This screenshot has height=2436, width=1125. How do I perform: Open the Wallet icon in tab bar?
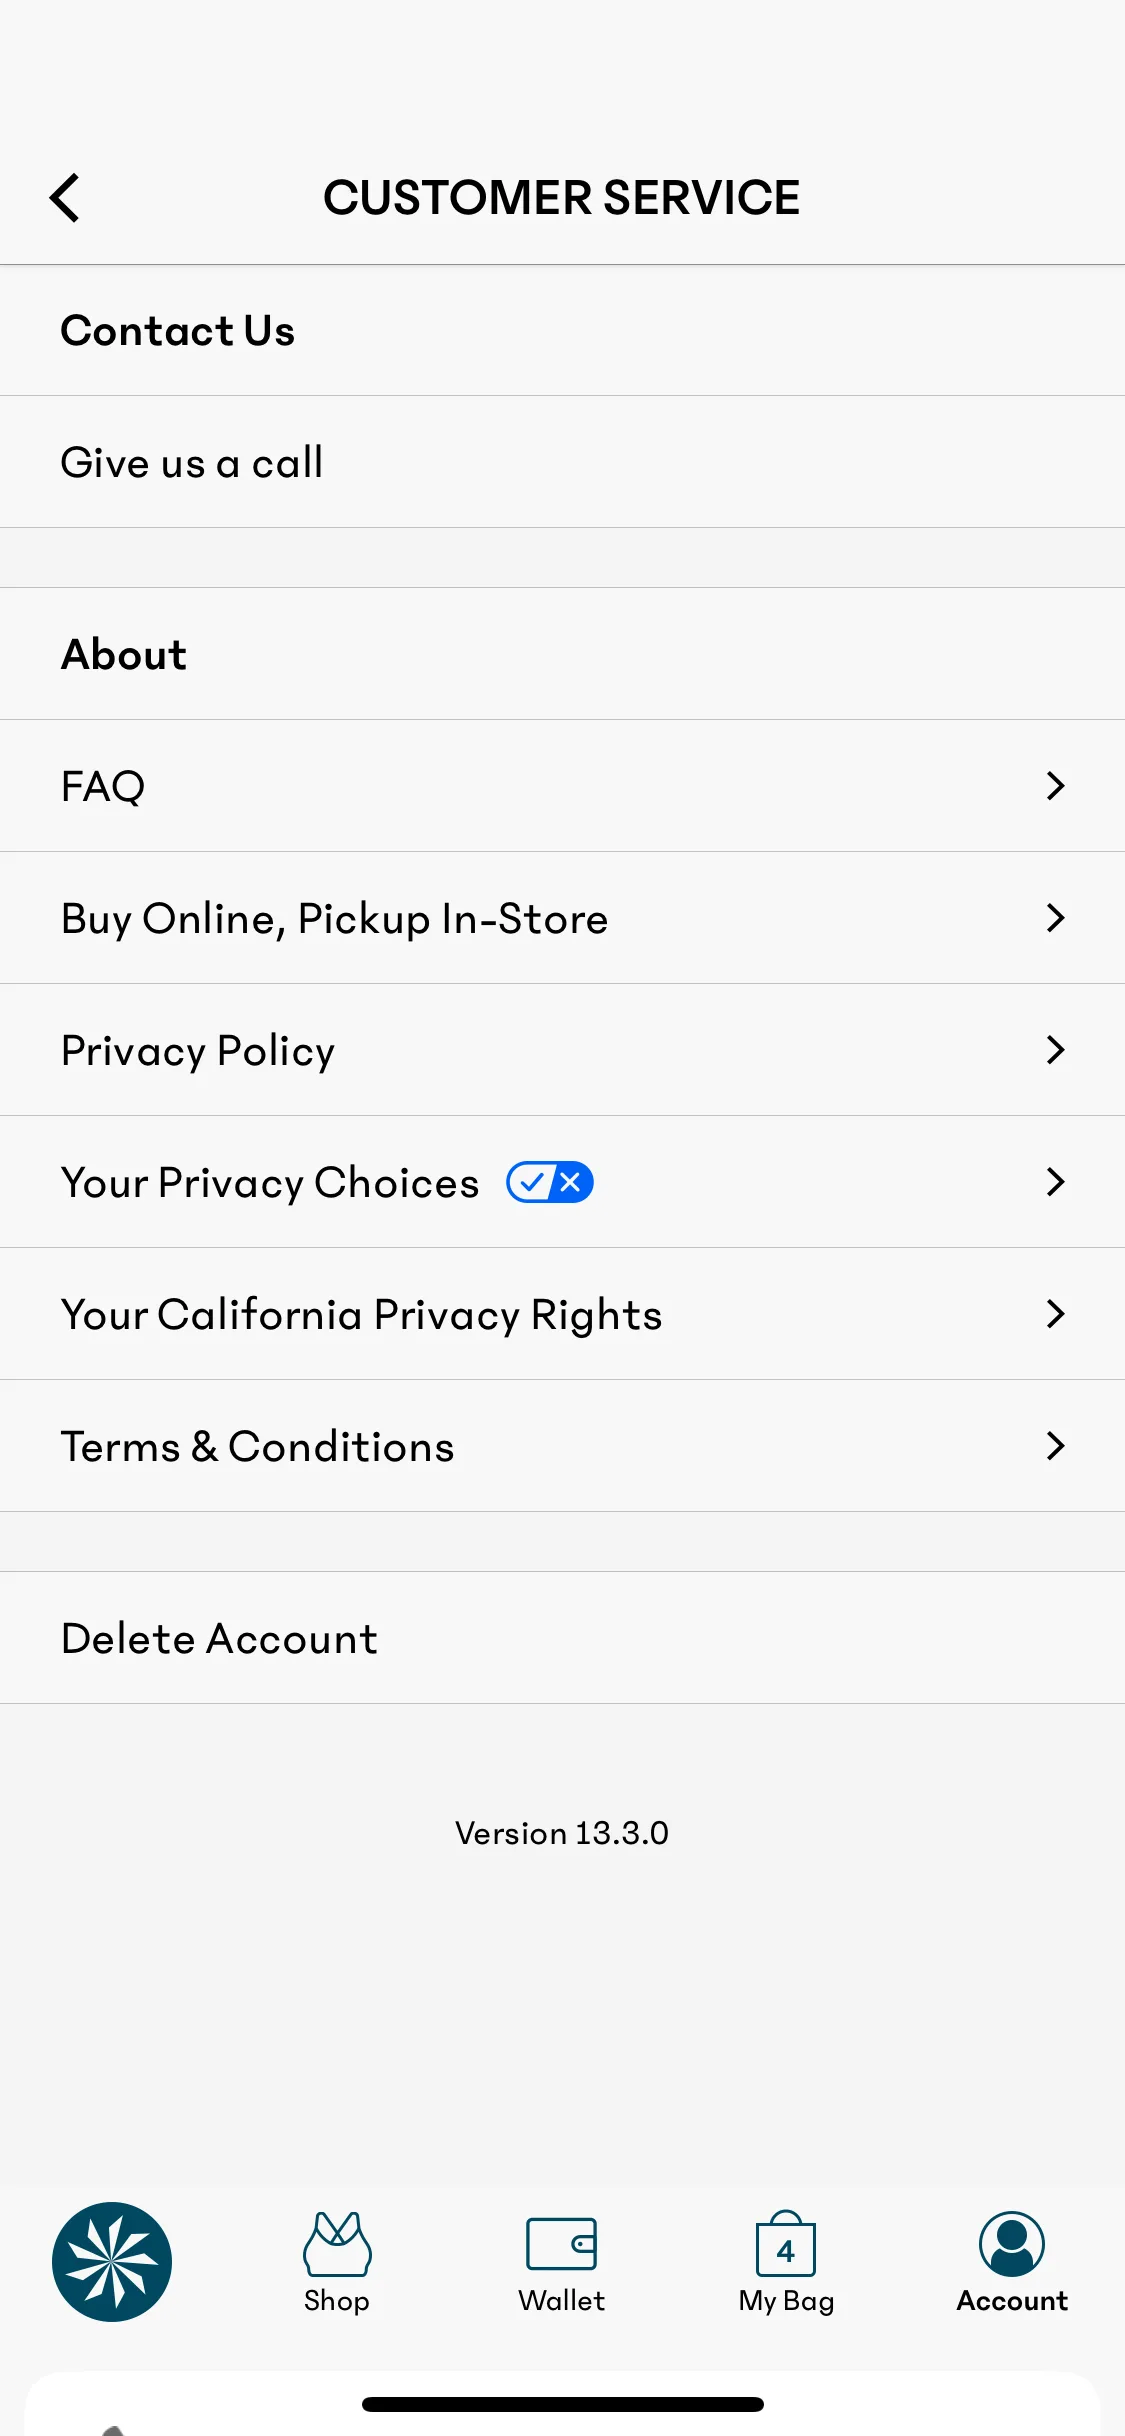562,2244
